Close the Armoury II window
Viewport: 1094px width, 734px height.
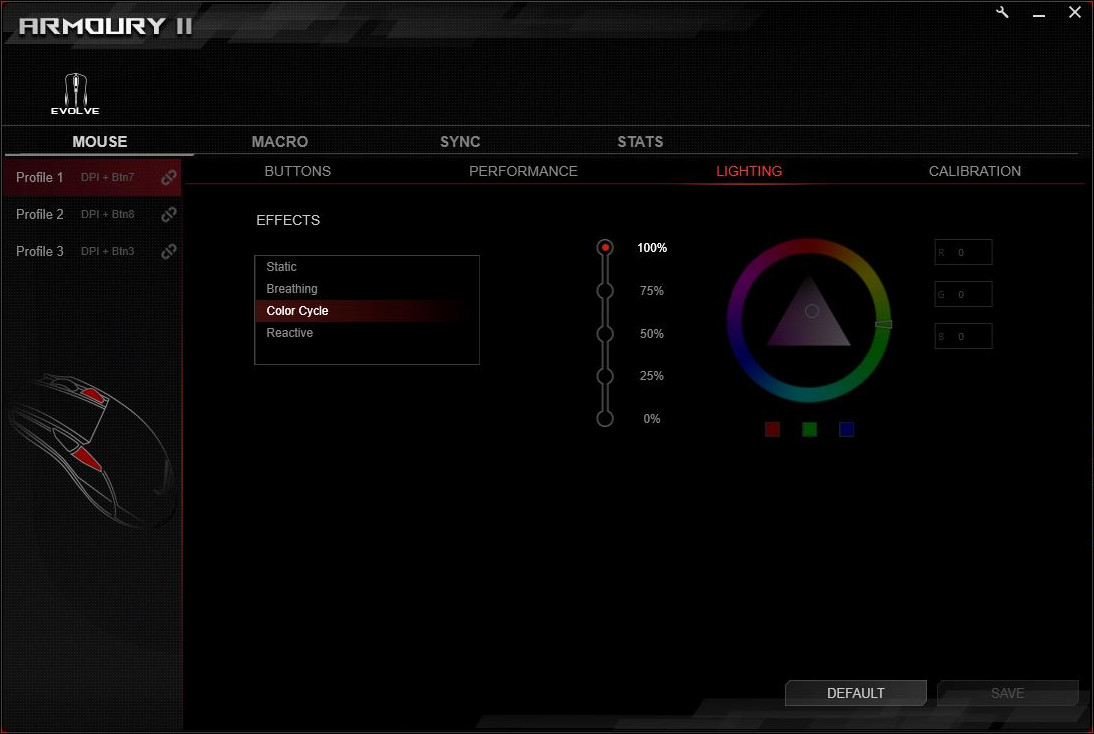1074,13
